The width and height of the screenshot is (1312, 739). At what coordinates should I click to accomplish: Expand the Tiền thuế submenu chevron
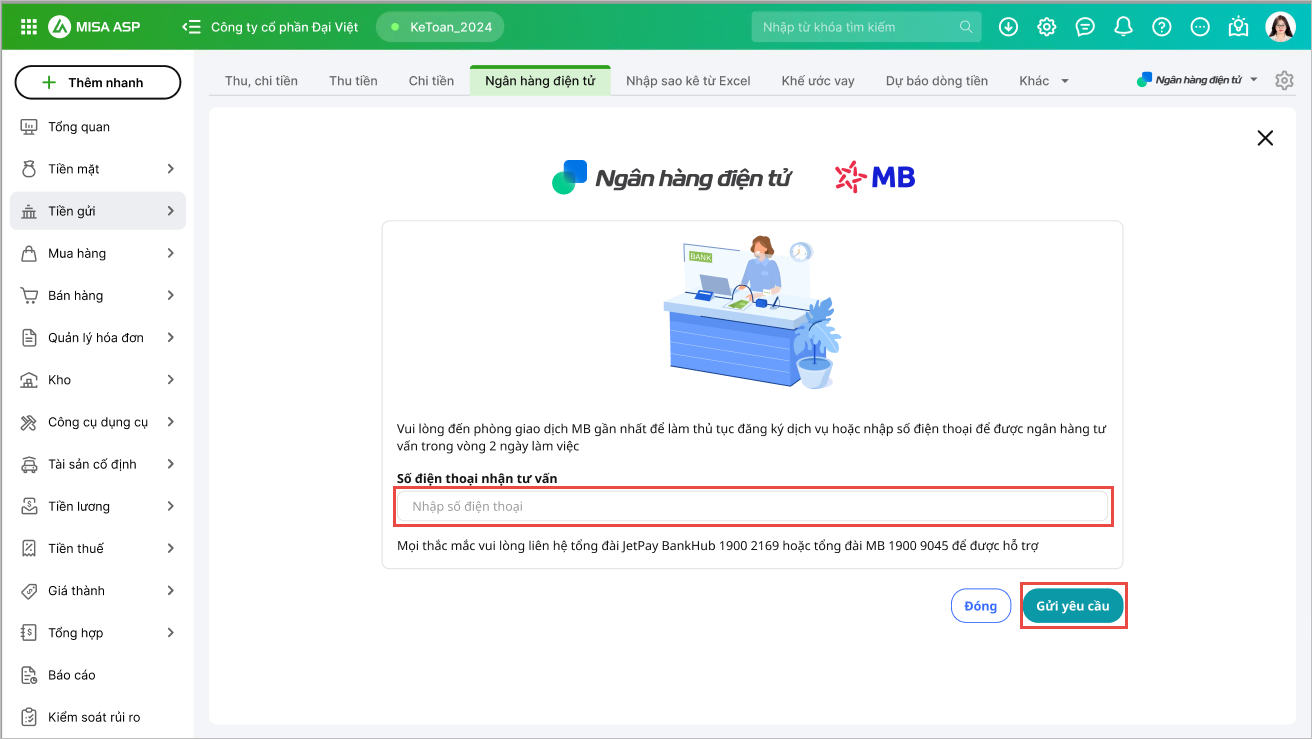[x=171, y=548]
